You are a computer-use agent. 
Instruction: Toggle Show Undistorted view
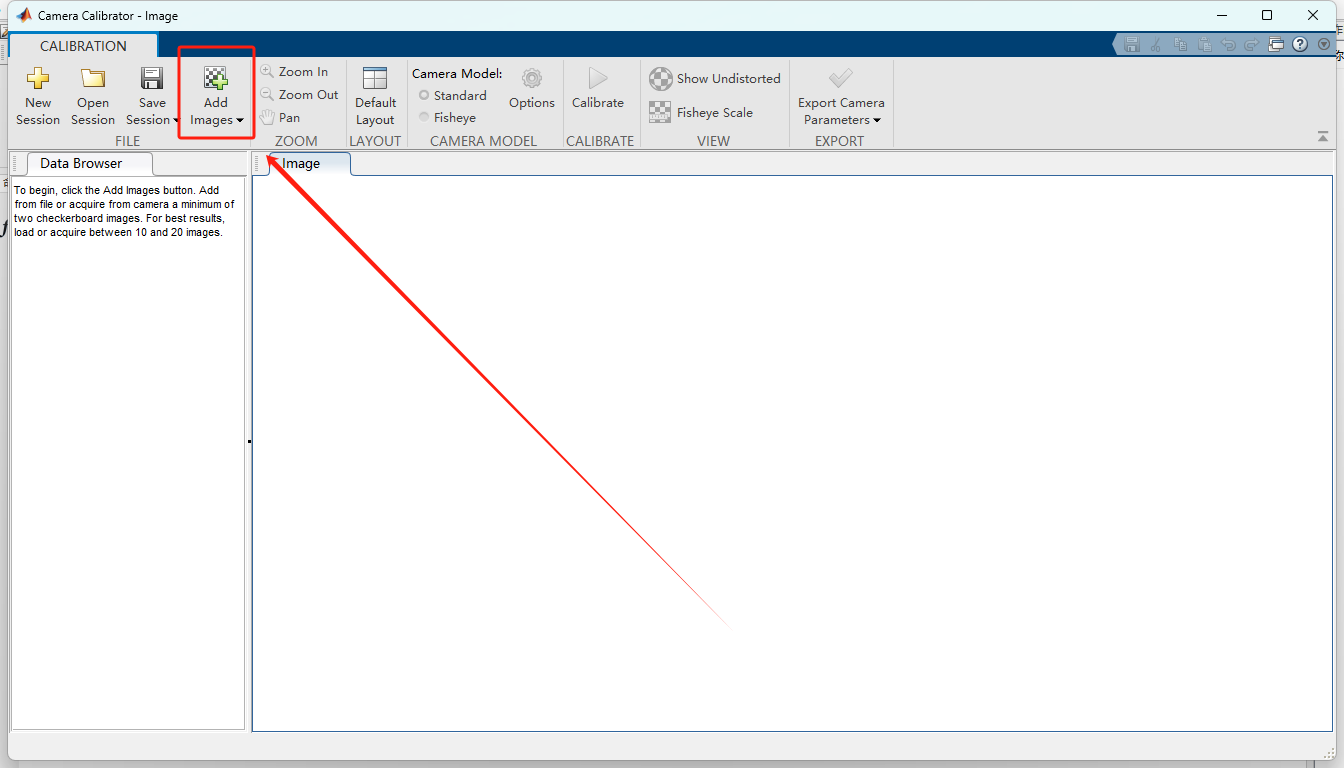coord(715,79)
